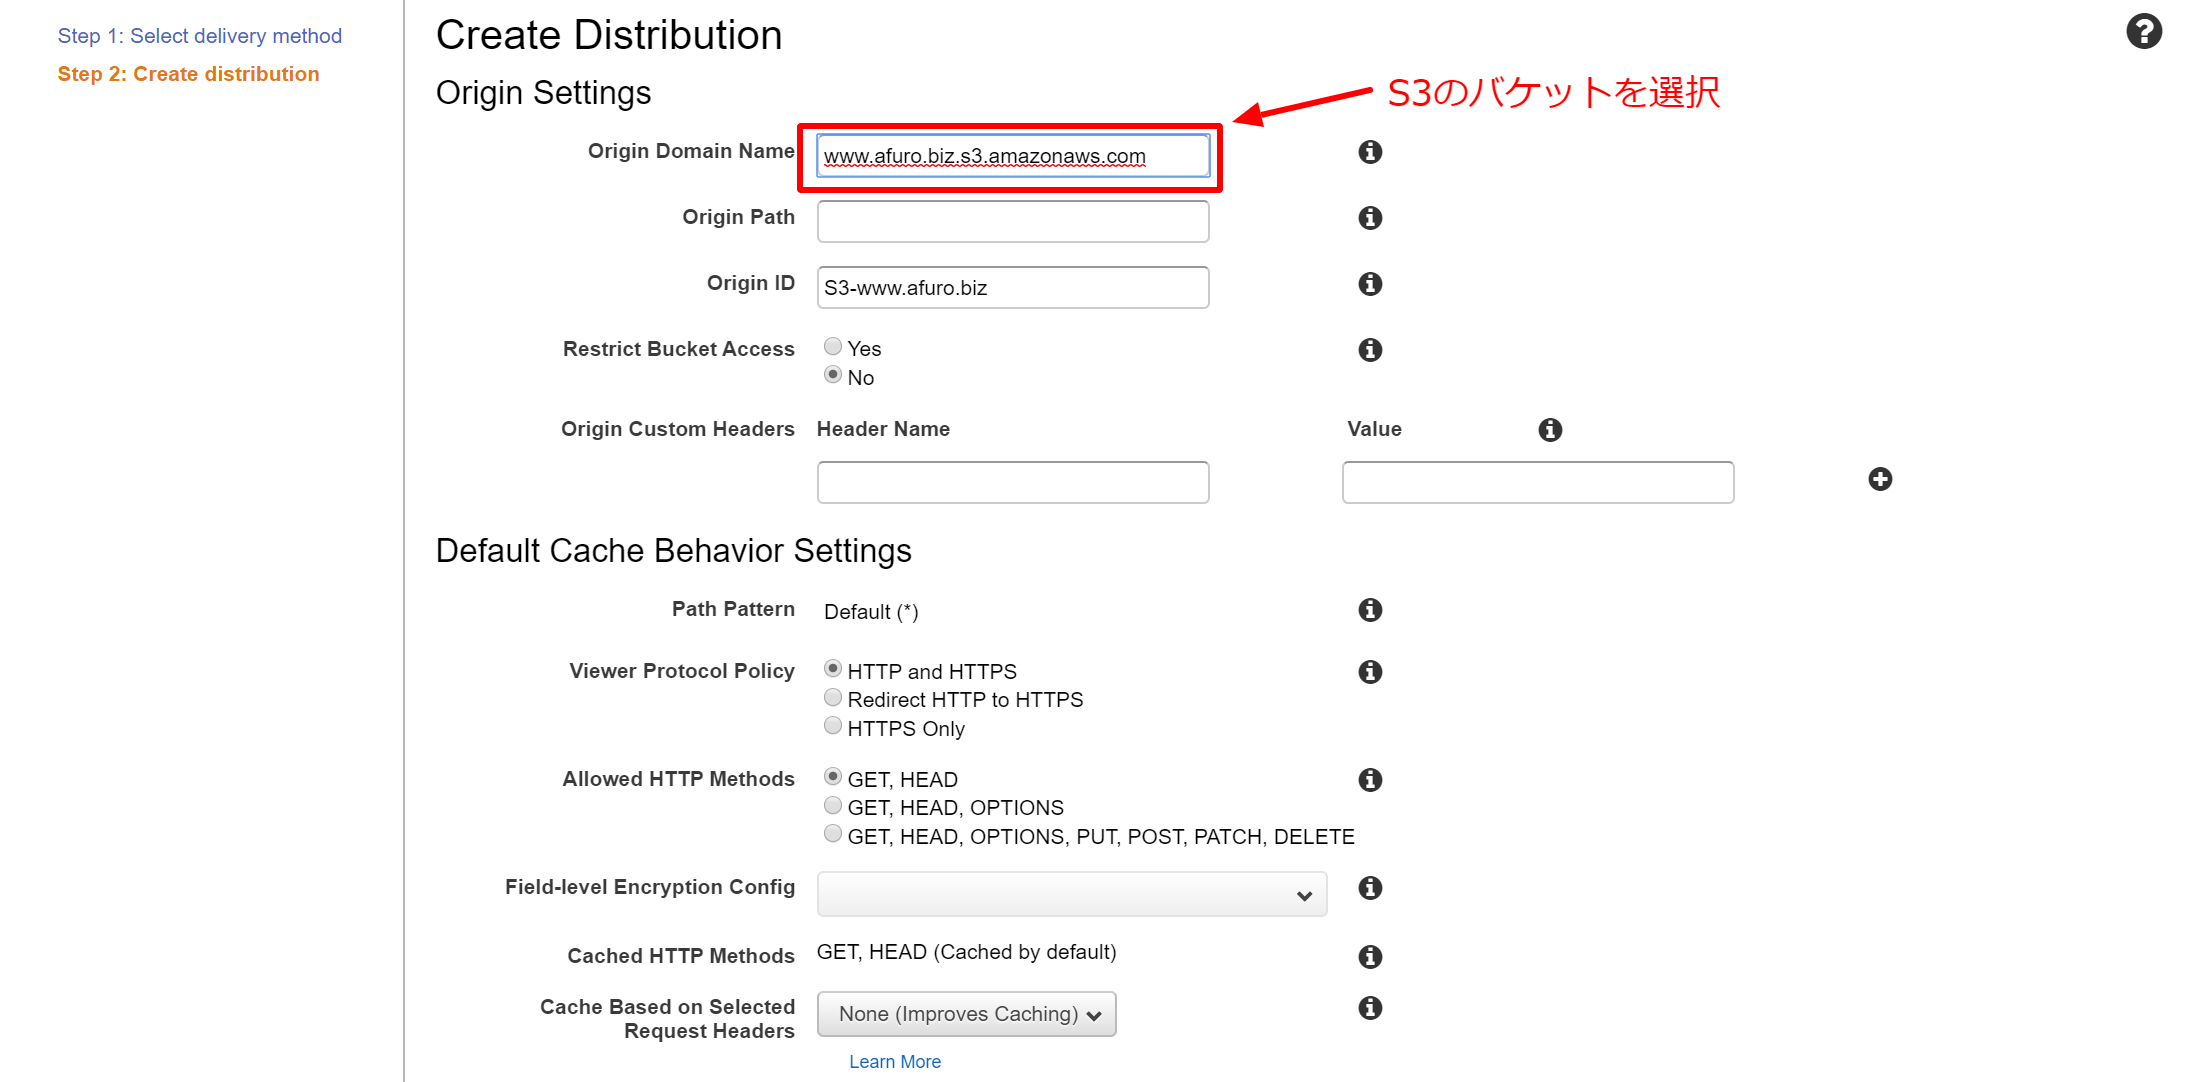Choose Redirect HTTP to HTTPS option

[833, 698]
